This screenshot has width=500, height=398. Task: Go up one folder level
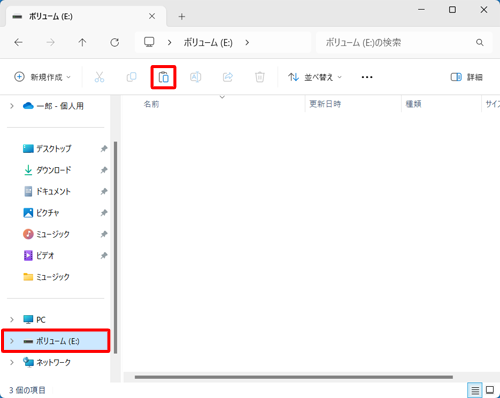pyautogui.click(x=82, y=42)
